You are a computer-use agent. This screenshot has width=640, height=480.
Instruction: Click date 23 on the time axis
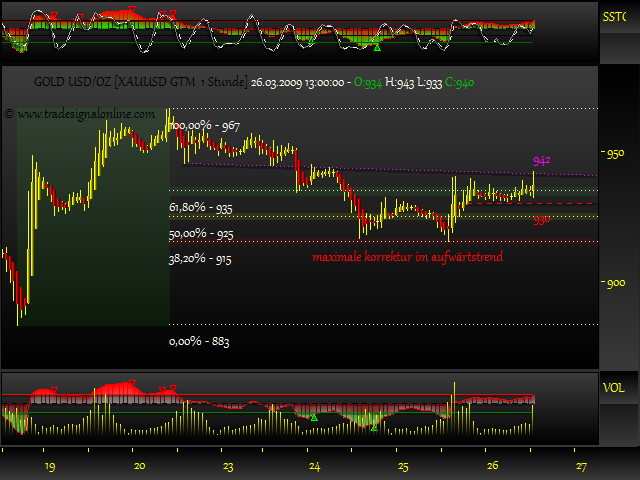click(x=228, y=466)
